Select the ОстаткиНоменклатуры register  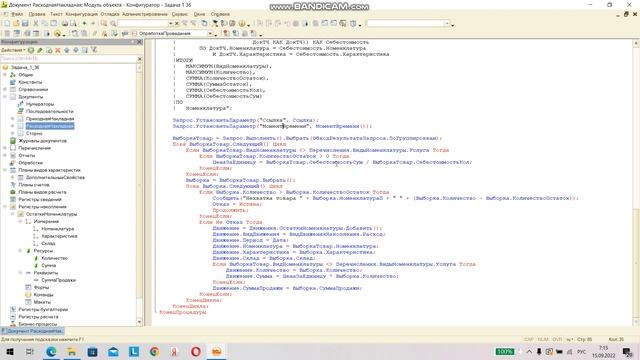tap(51, 214)
